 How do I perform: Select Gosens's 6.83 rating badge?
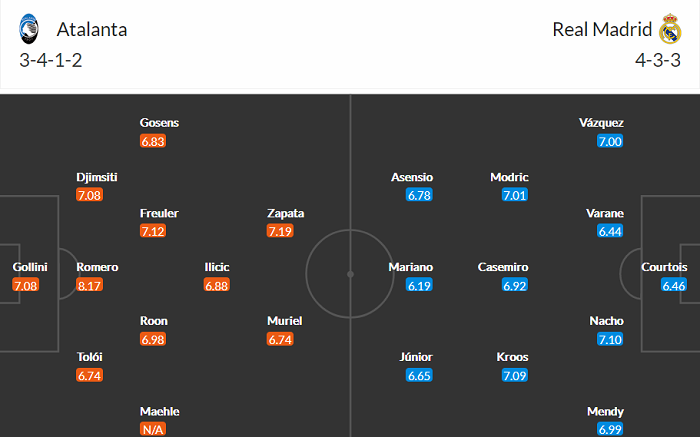(153, 141)
